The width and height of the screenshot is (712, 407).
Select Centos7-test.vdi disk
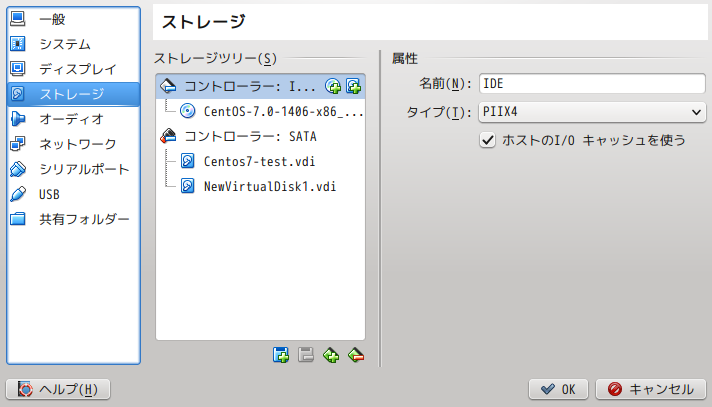pyautogui.click(x=260, y=161)
